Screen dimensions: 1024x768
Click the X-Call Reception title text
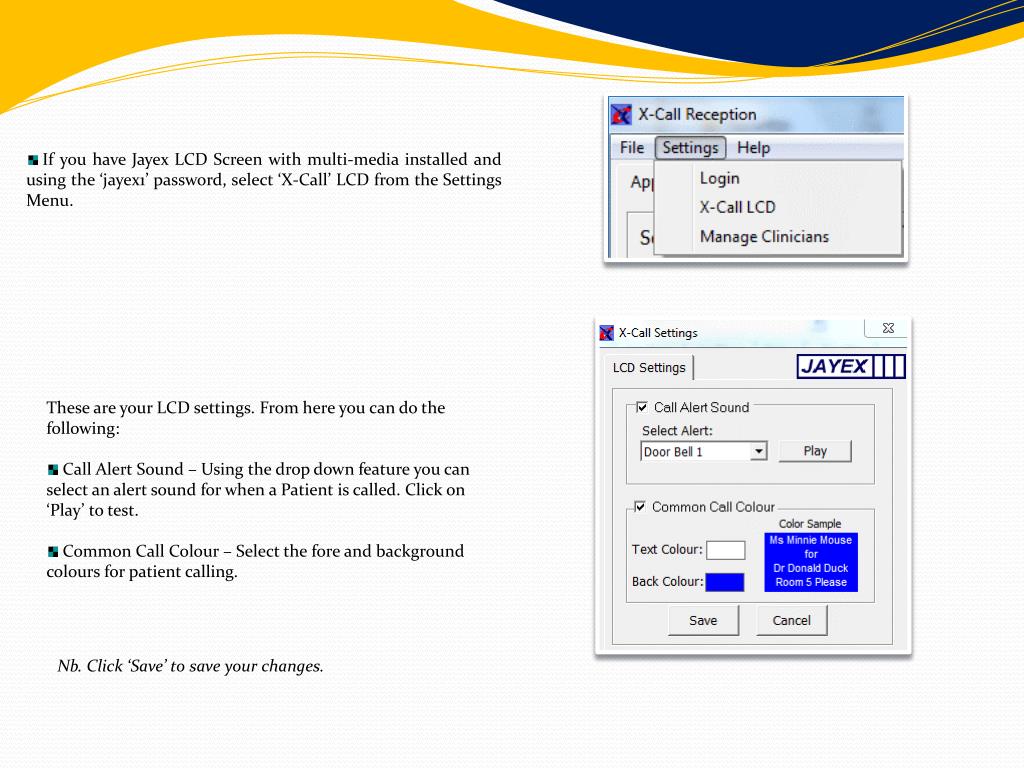pos(697,114)
